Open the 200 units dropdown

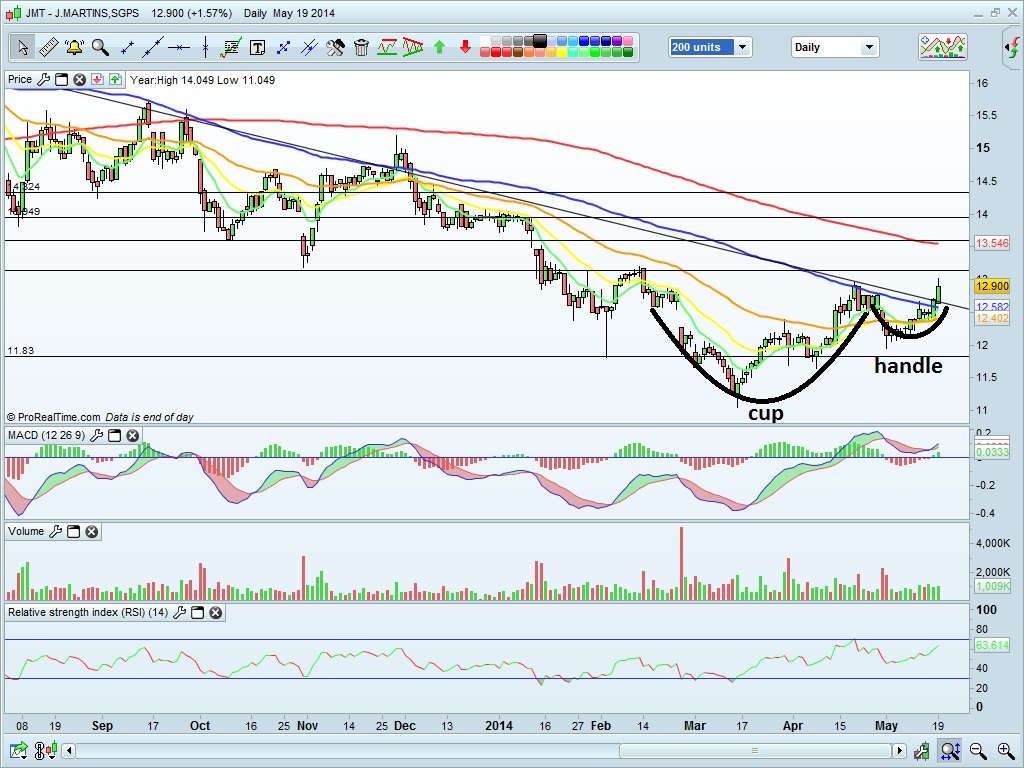click(743, 47)
